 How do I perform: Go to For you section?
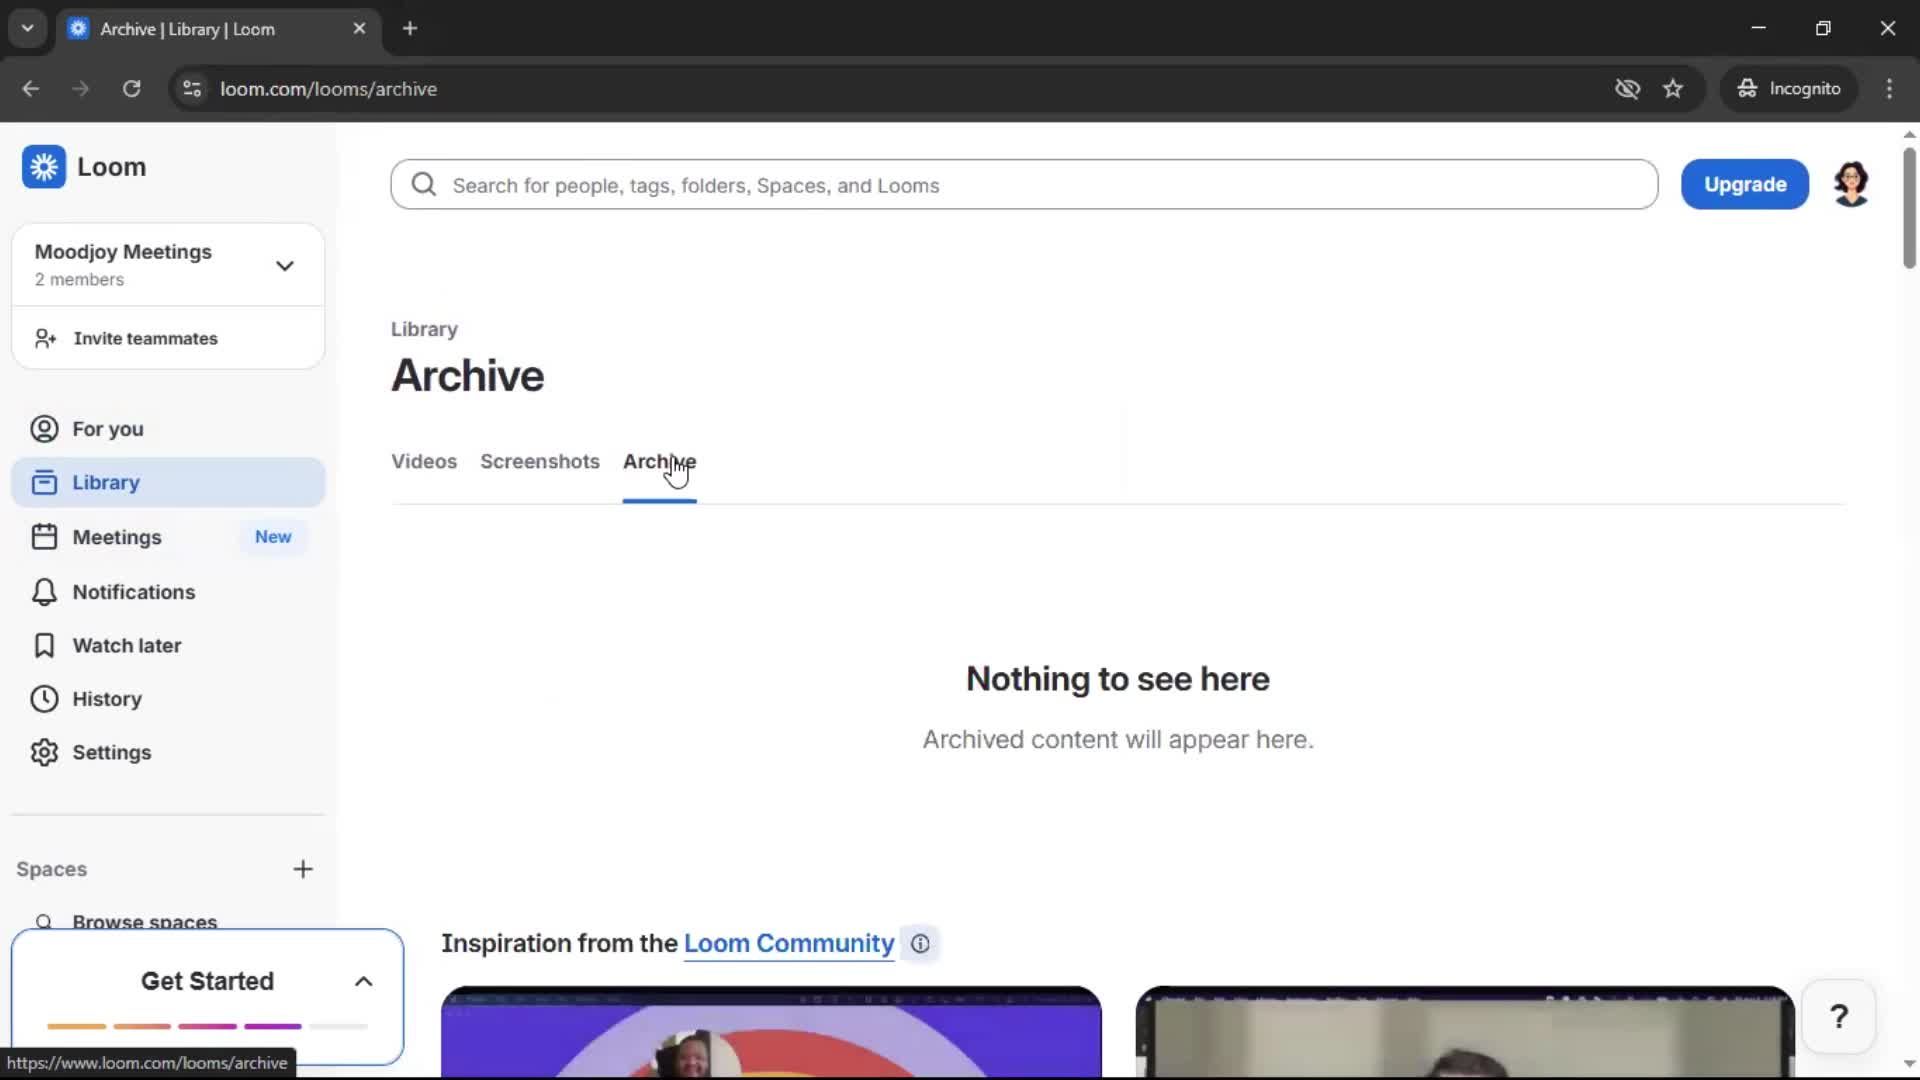[x=107, y=428]
